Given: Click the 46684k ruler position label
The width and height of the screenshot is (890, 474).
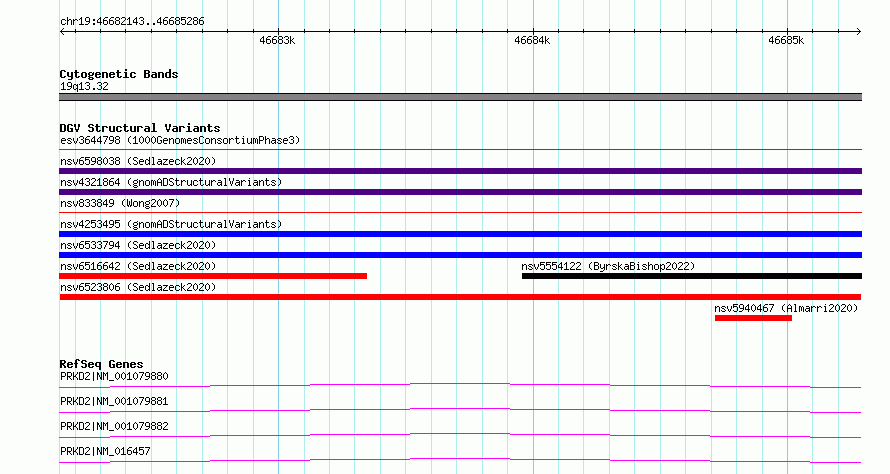Looking at the screenshot, I should click(x=532, y=40).
